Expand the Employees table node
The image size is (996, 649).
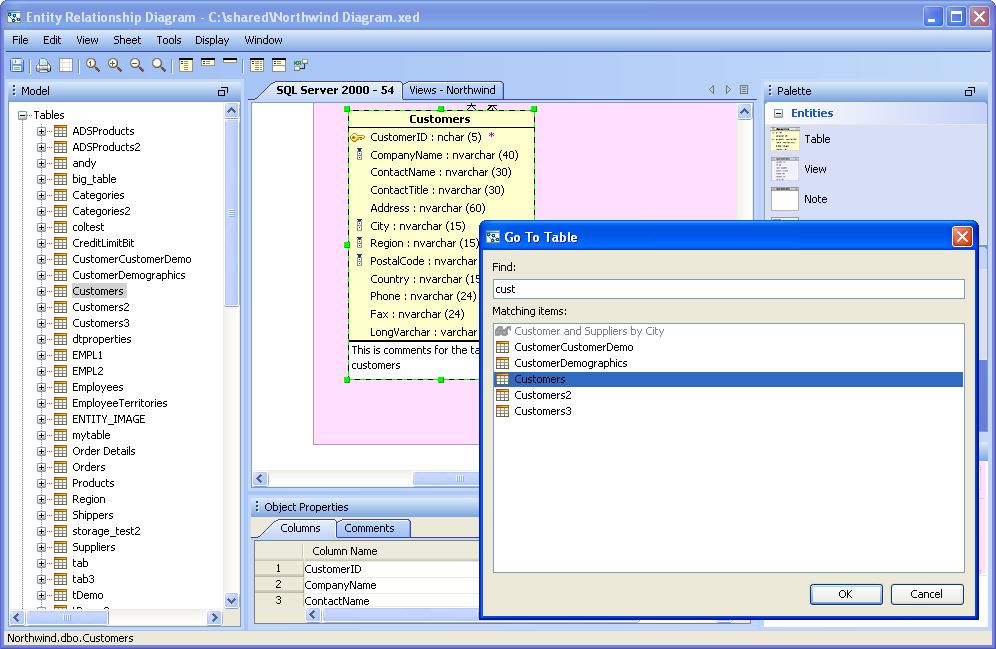(41, 387)
